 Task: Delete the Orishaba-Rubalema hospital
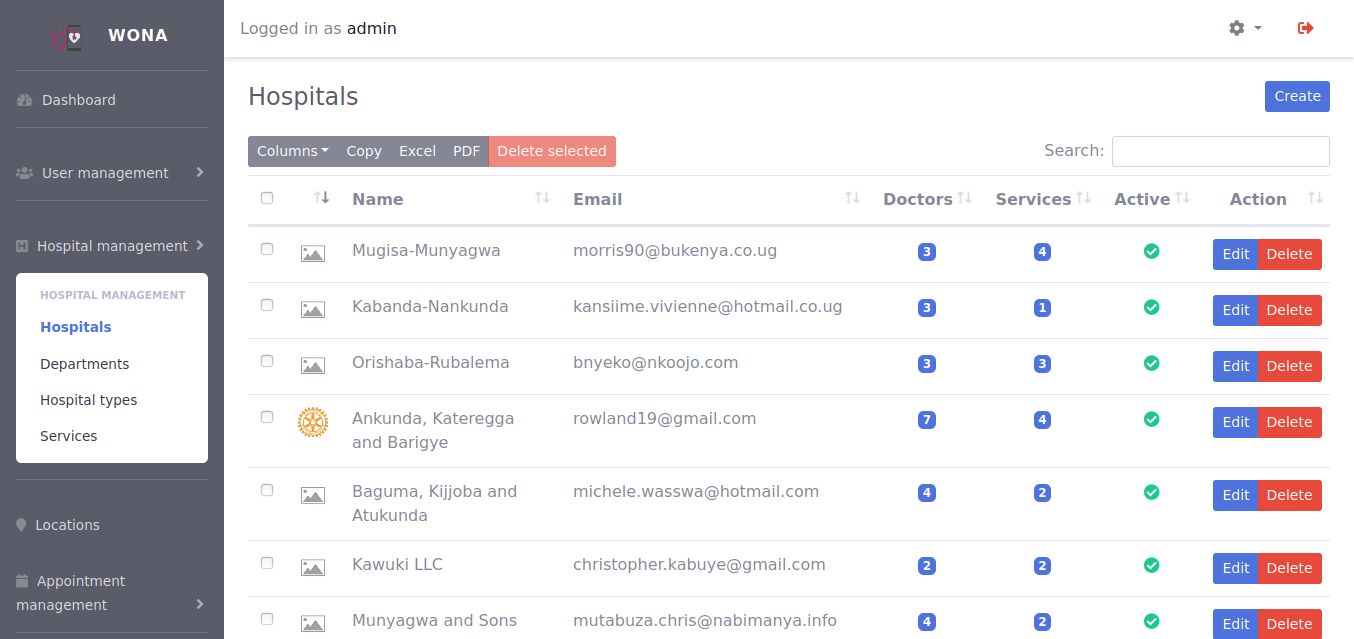click(x=1289, y=366)
